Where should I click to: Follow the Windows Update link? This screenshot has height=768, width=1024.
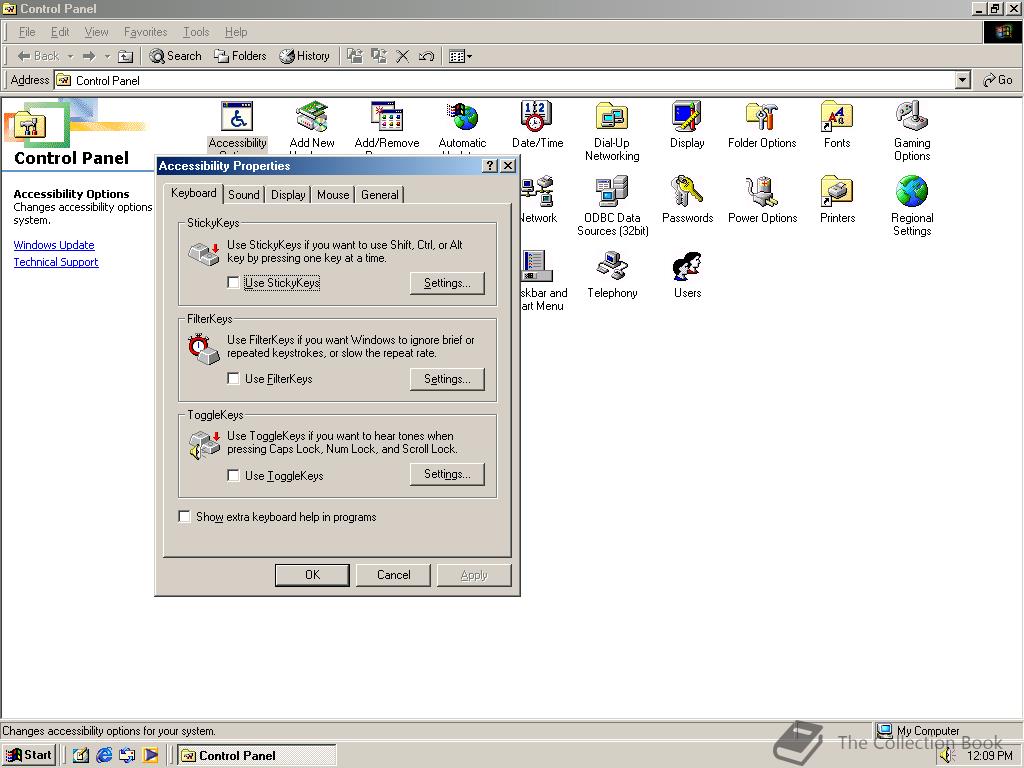click(54, 245)
